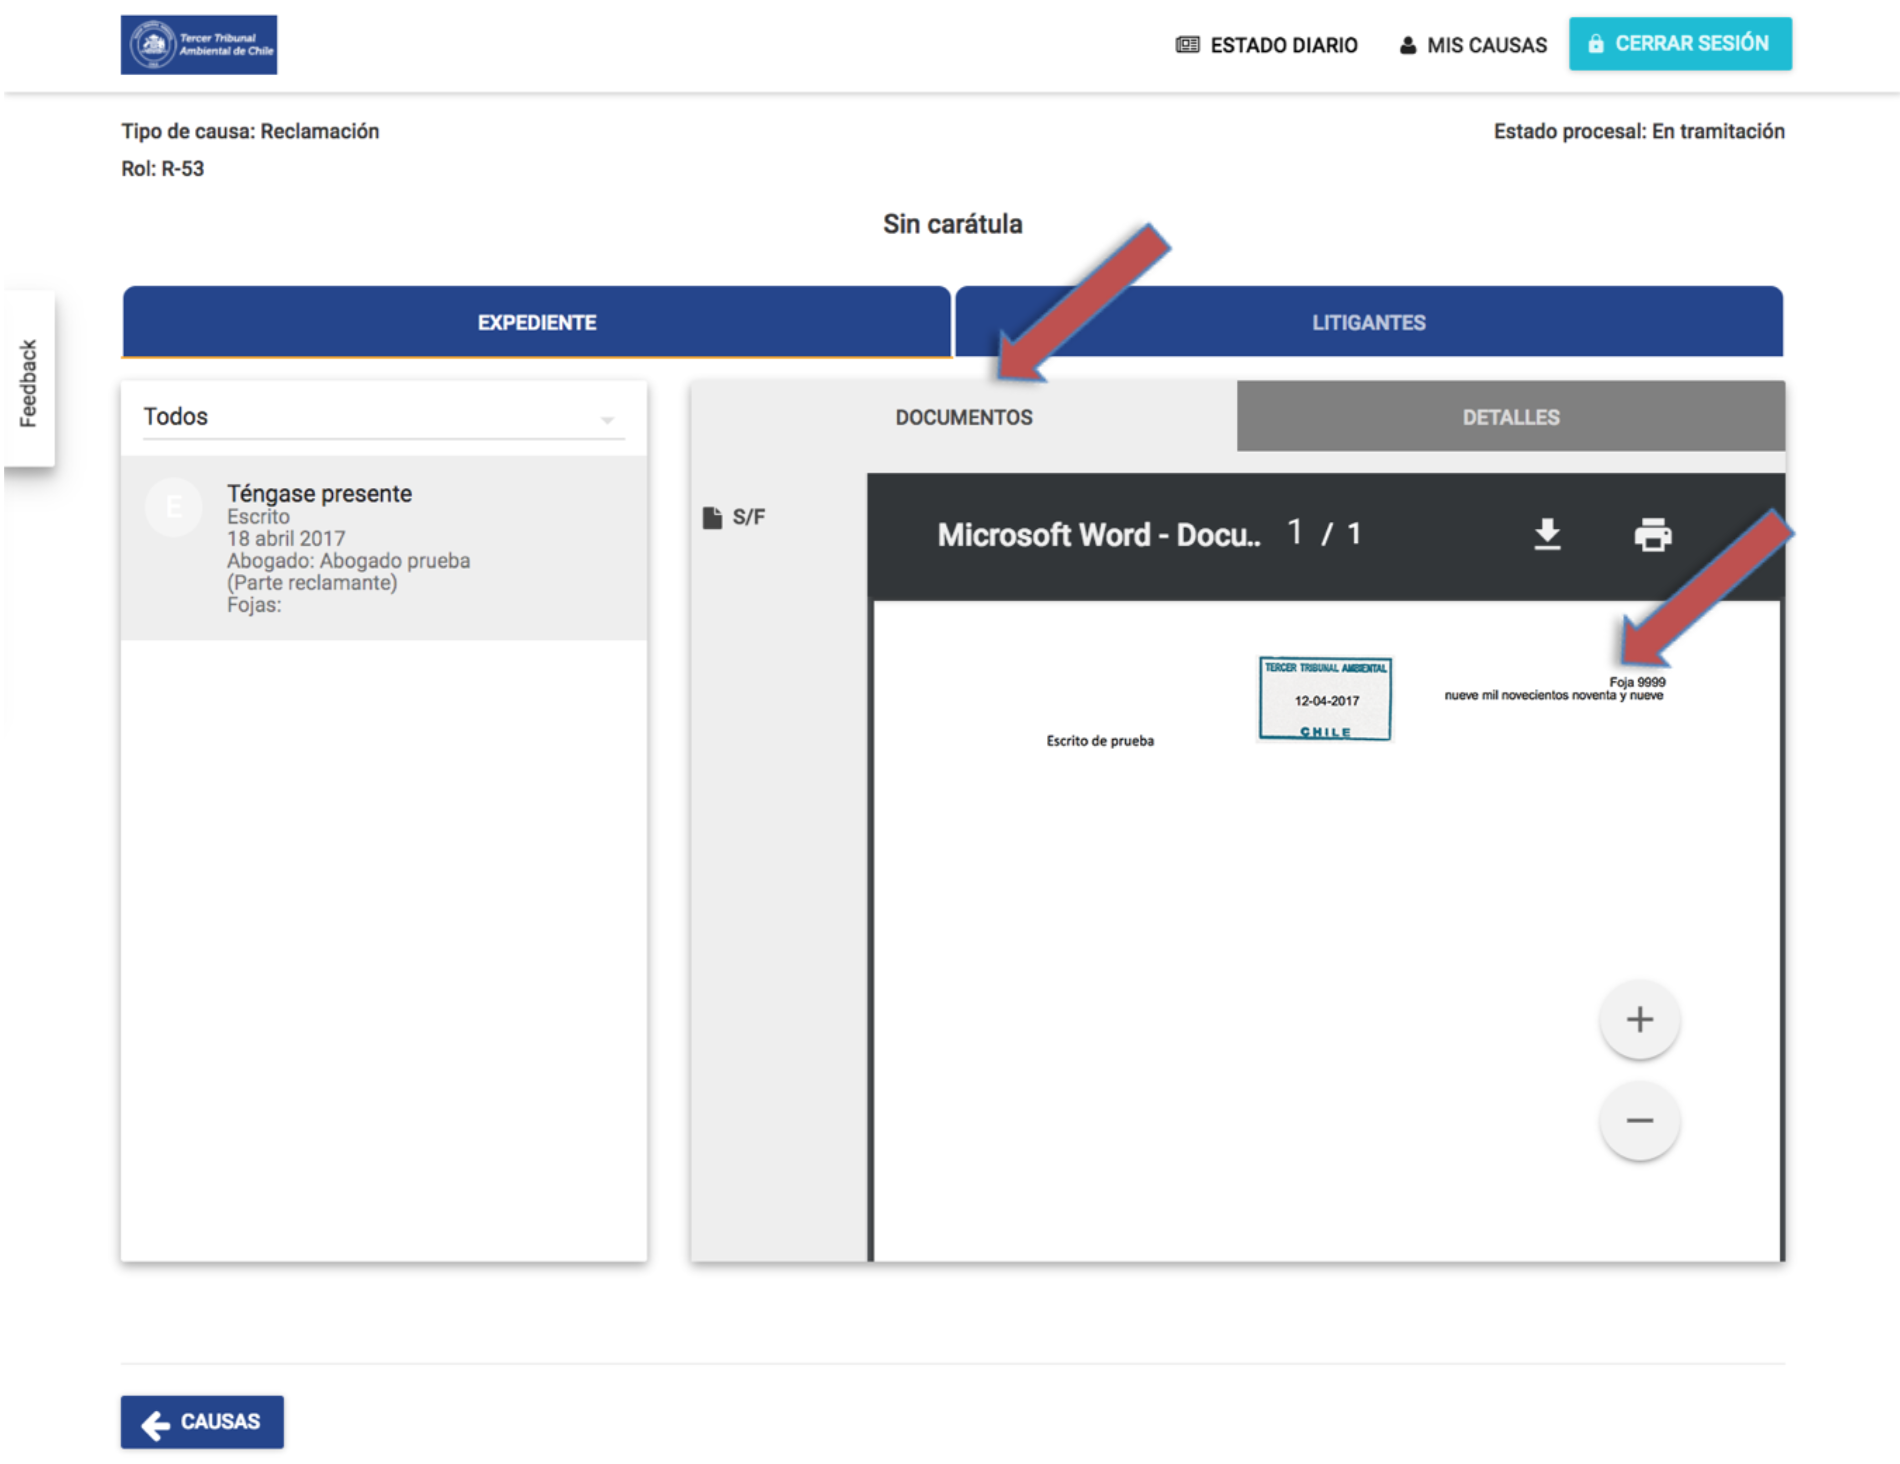
Task: Switch to the Expediente tab
Action: pyautogui.click(x=536, y=322)
